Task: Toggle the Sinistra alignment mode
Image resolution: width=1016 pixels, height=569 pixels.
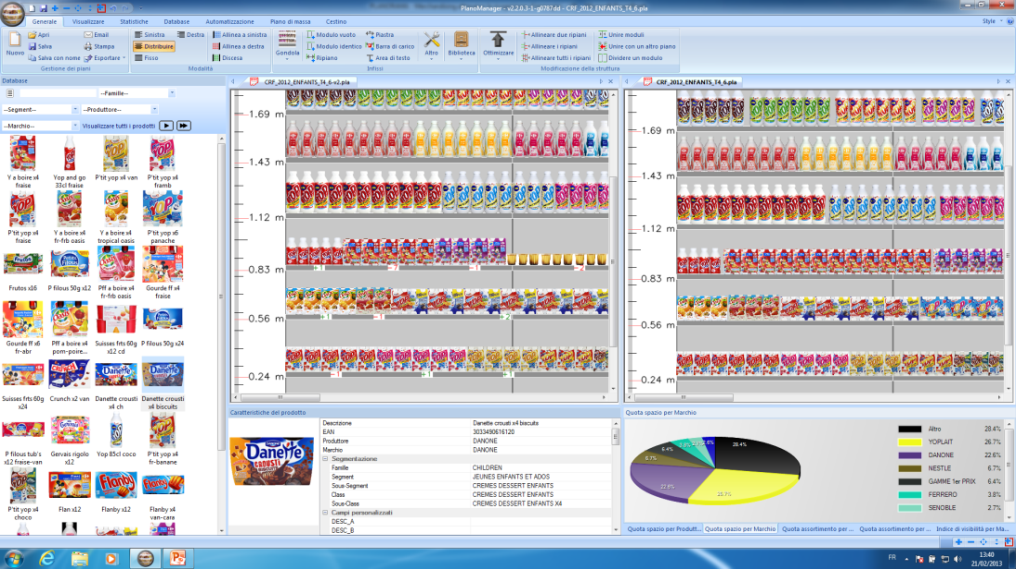Action: [x=150, y=34]
